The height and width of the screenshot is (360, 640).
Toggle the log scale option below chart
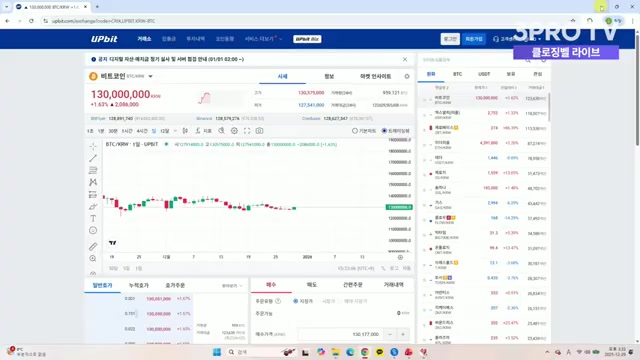394,268
